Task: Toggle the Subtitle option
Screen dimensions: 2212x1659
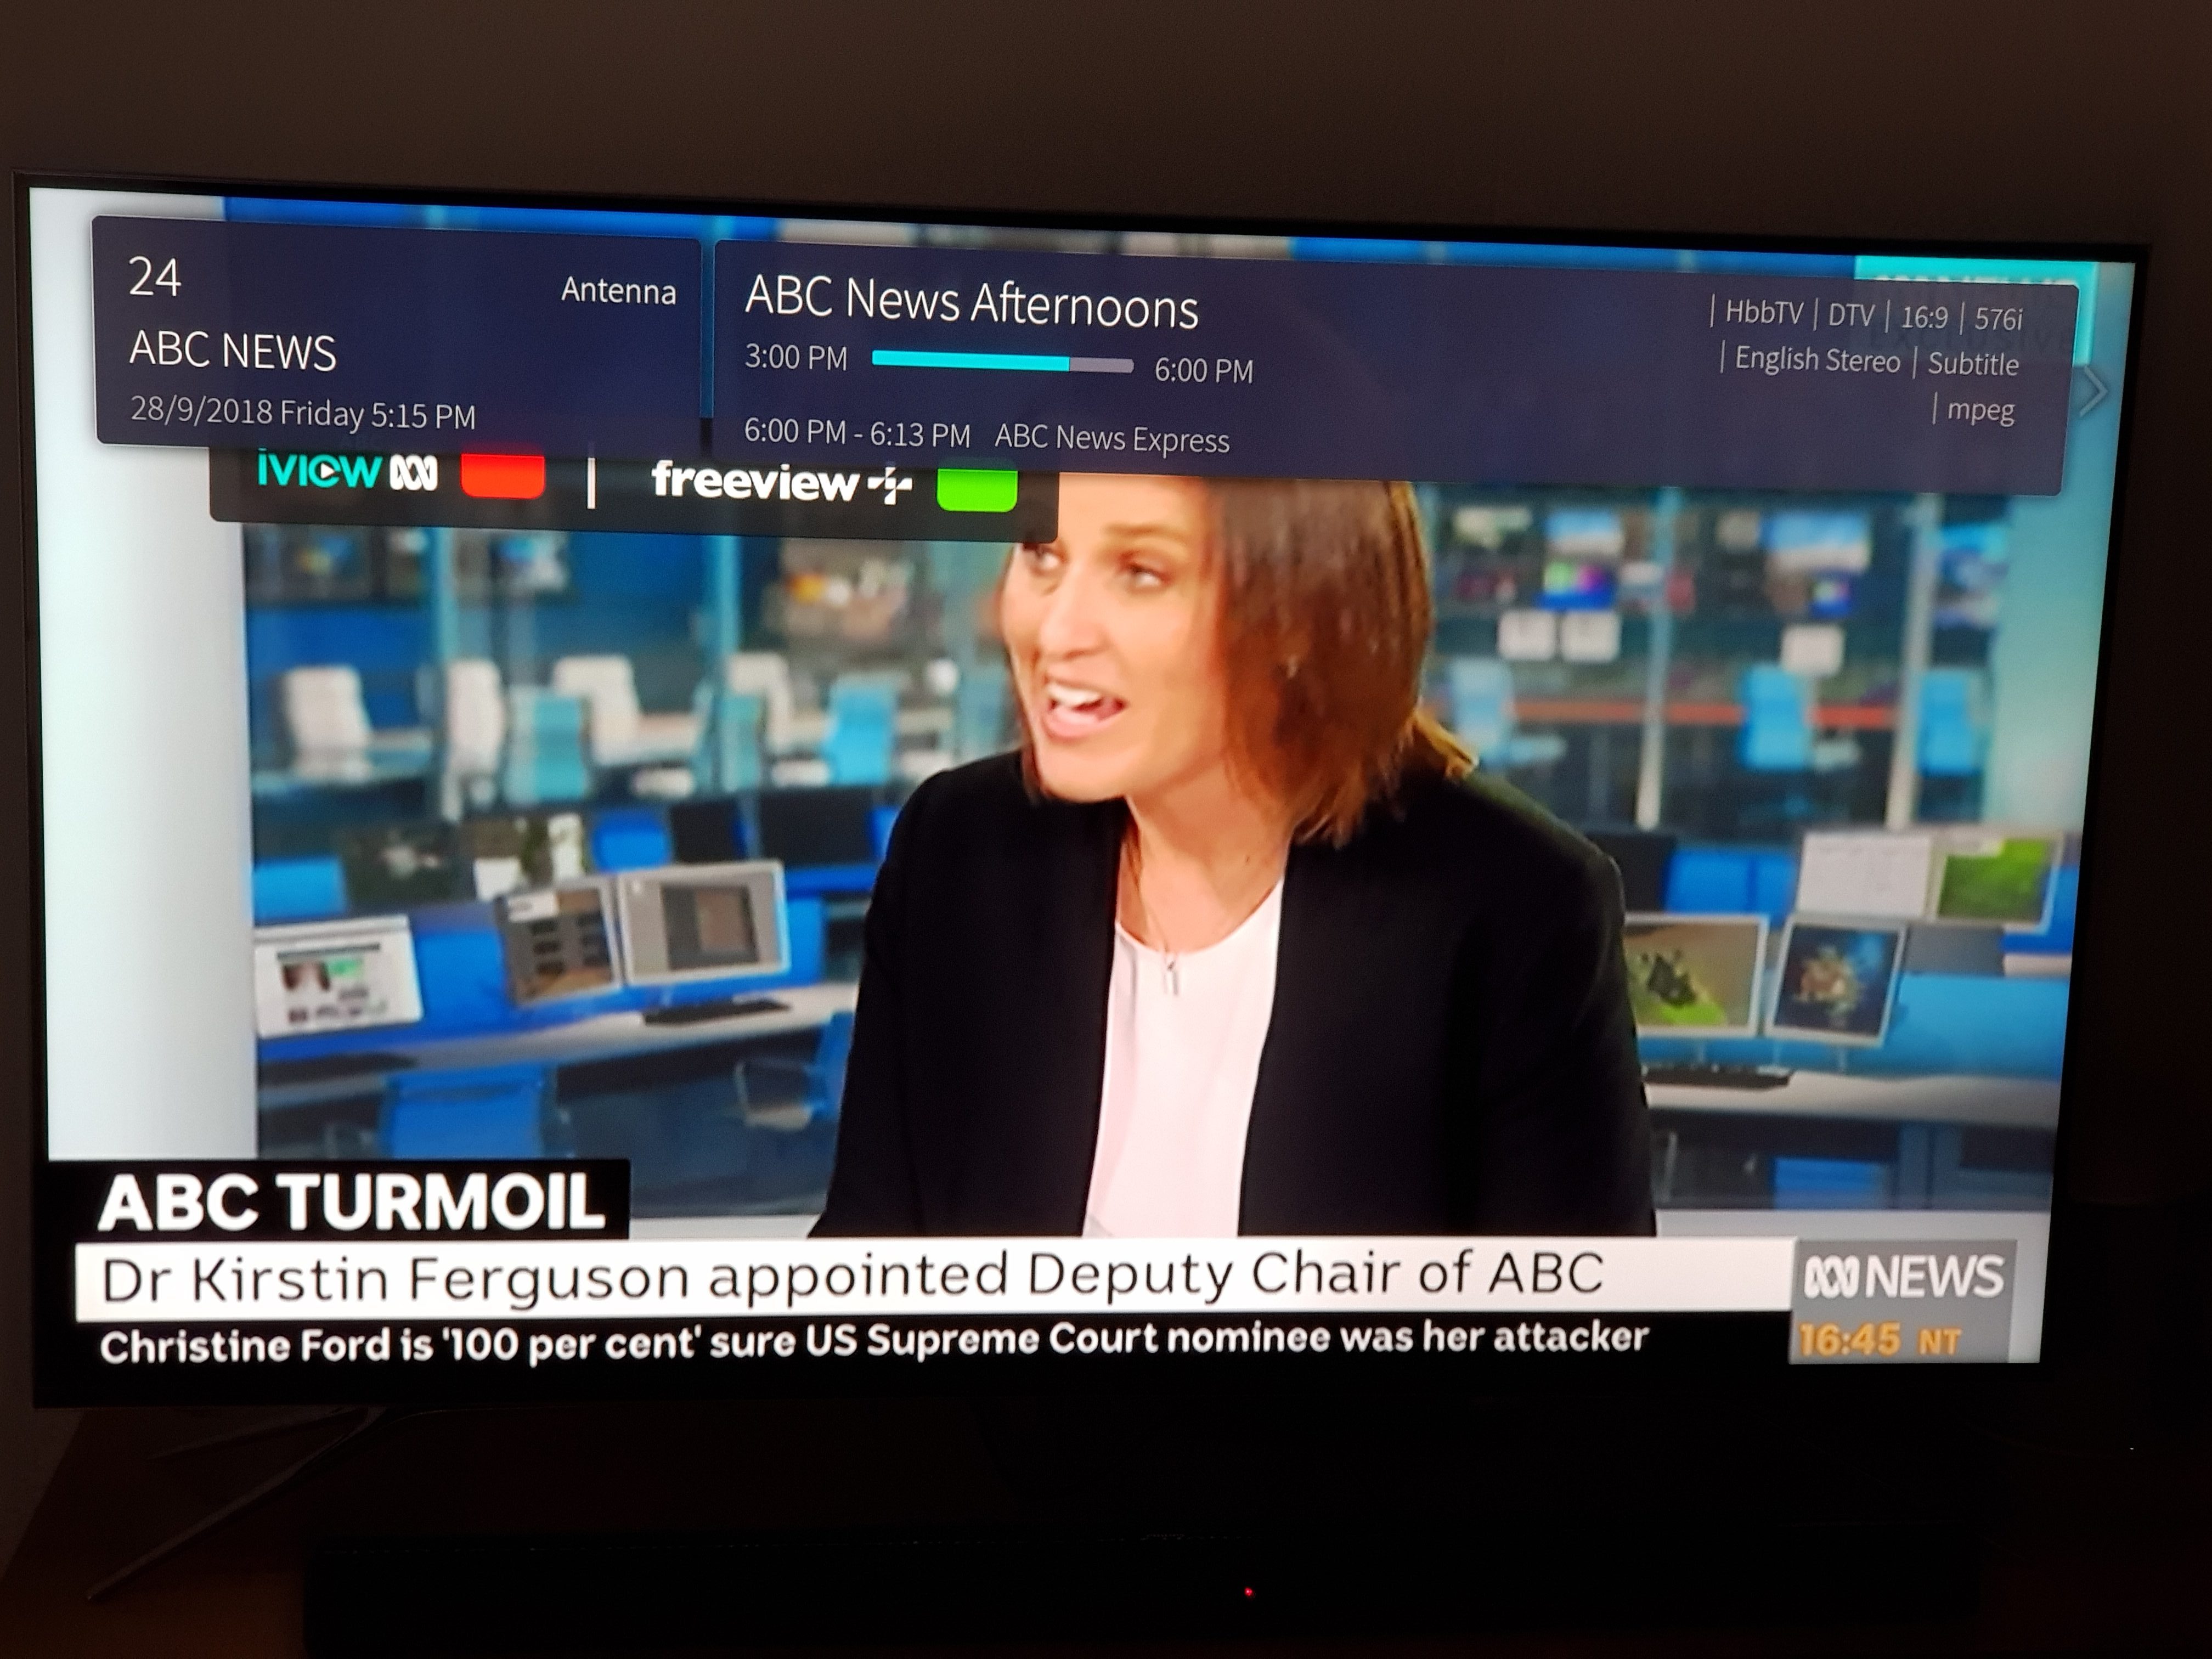Action: point(1973,364)
